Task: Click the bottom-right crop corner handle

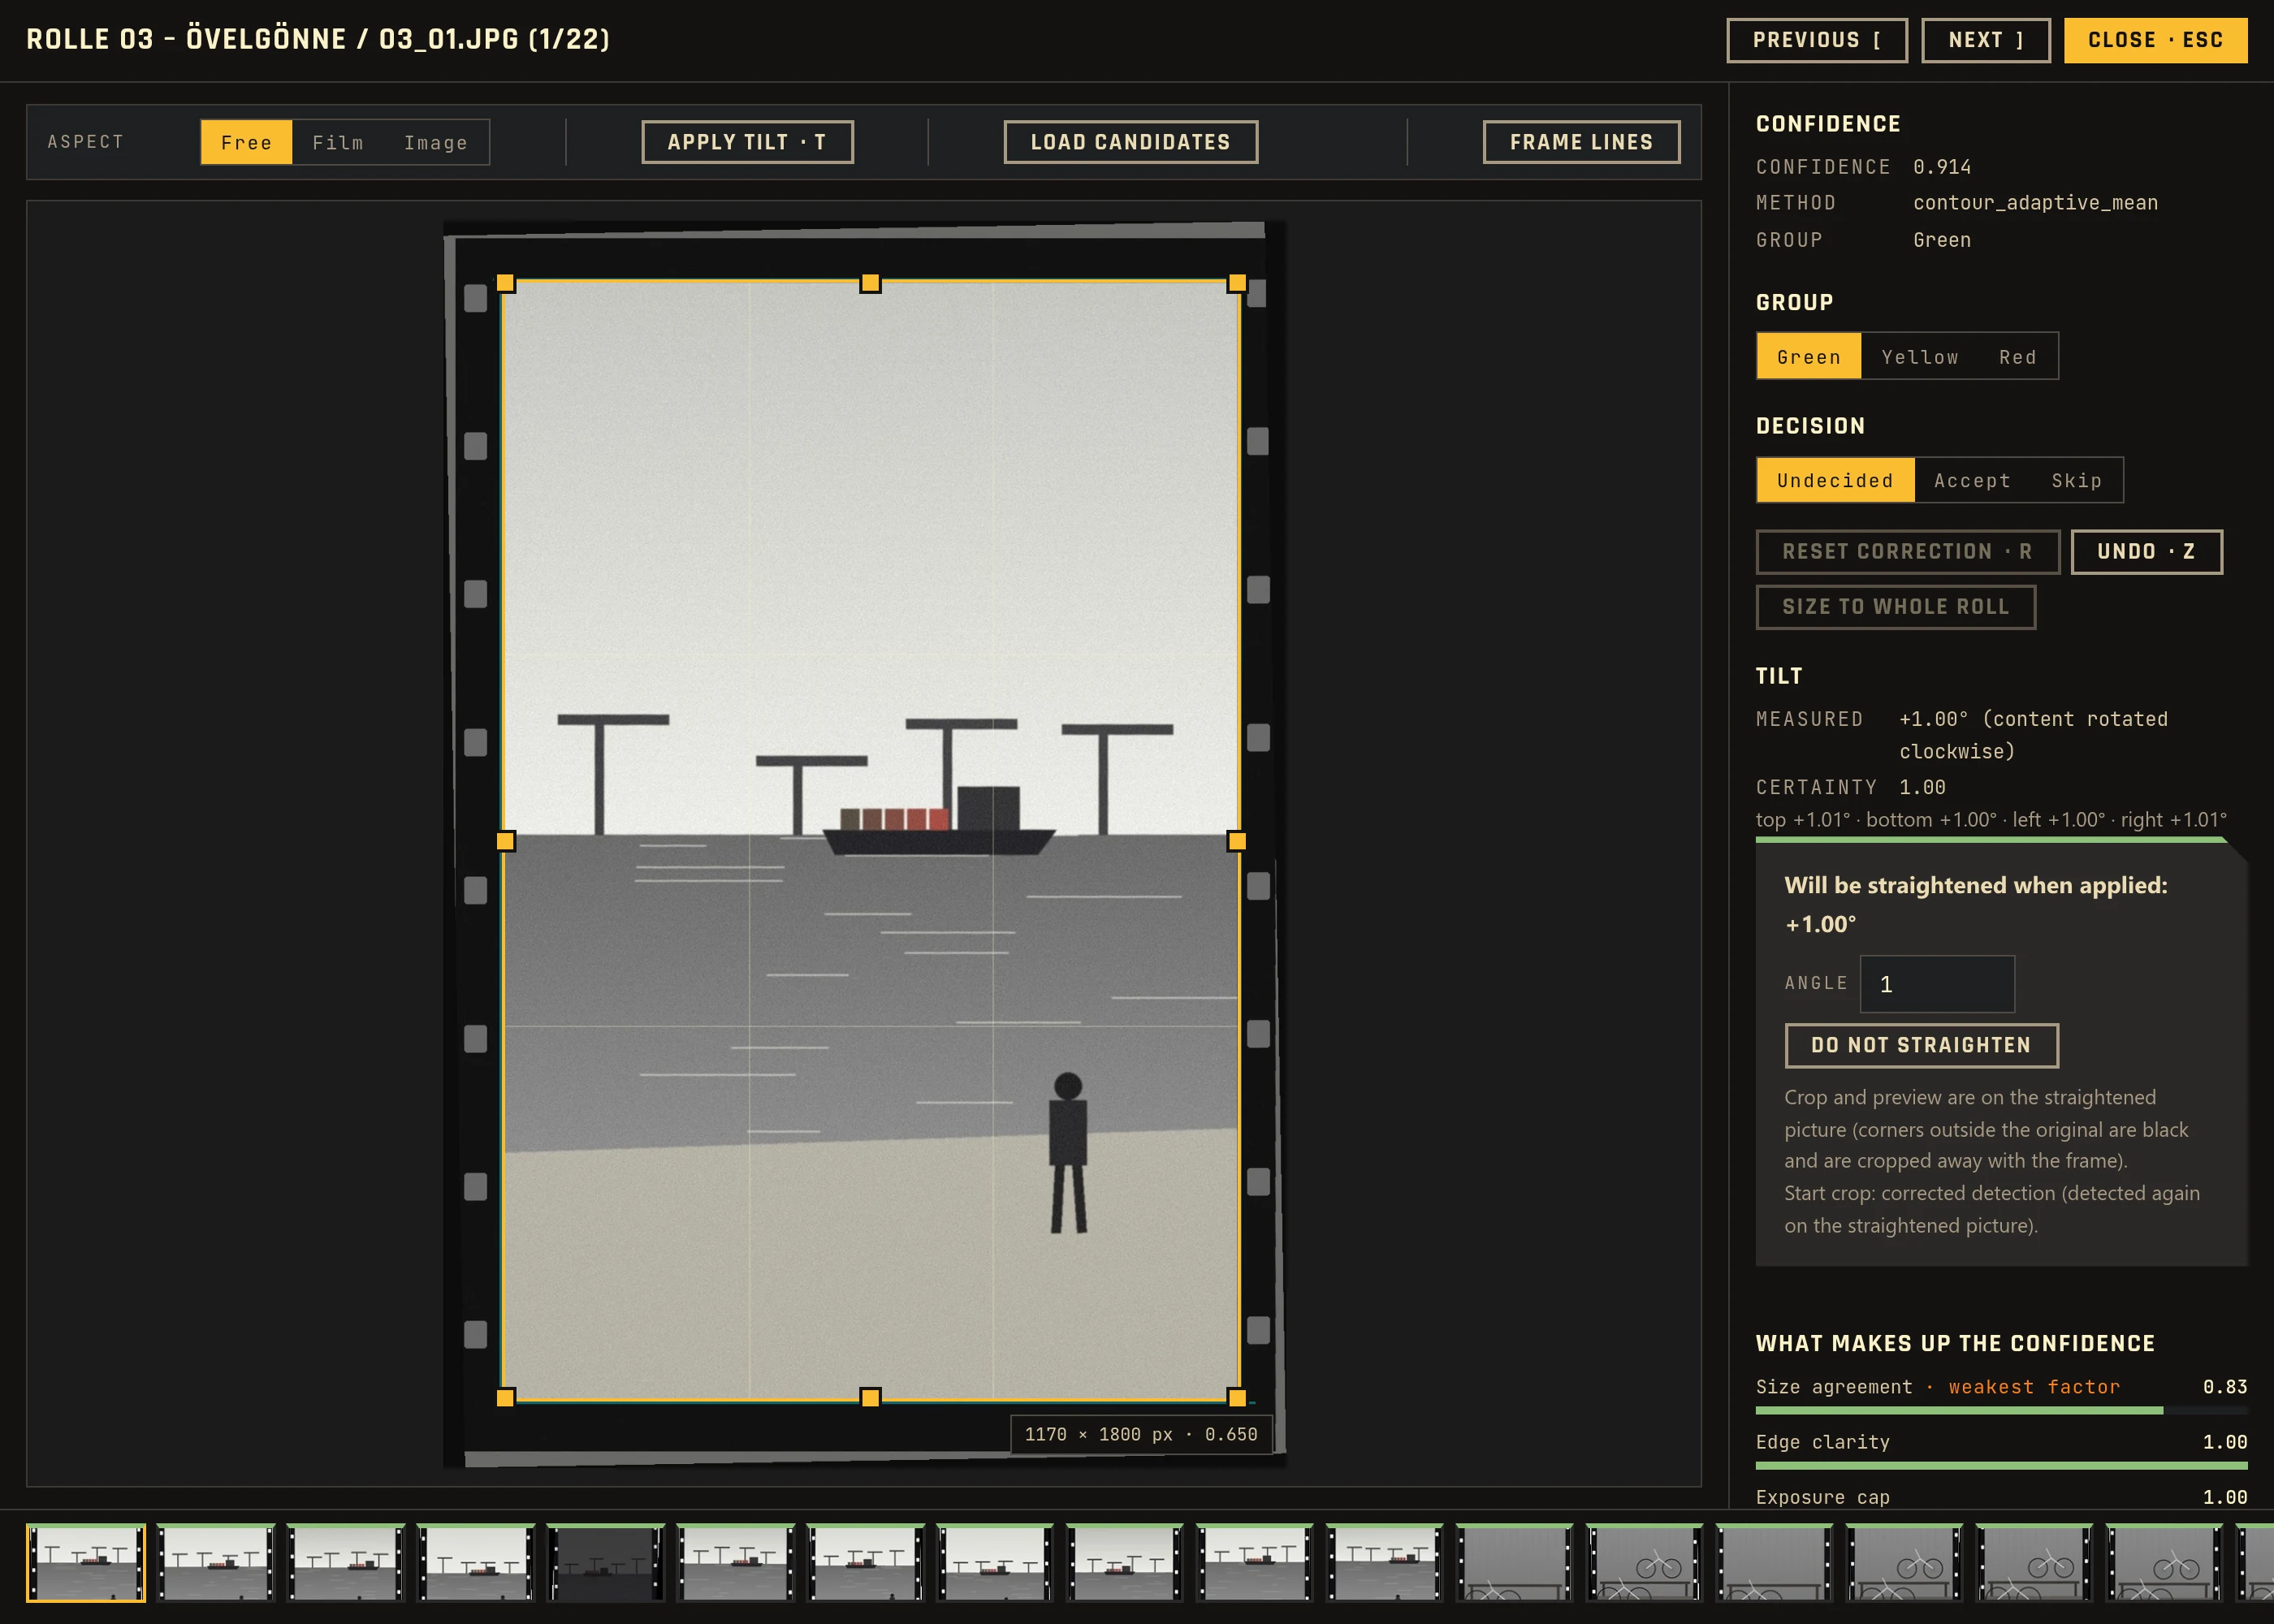Action: [x=1236, y=1397]
